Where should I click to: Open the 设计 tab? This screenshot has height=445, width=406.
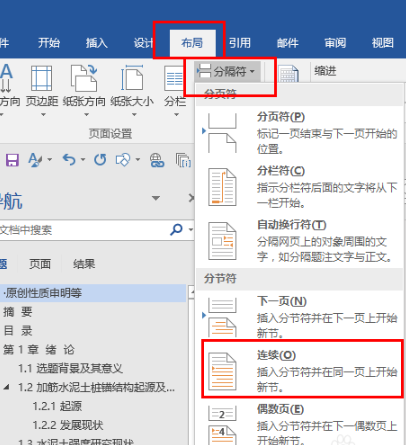point(144,43)
